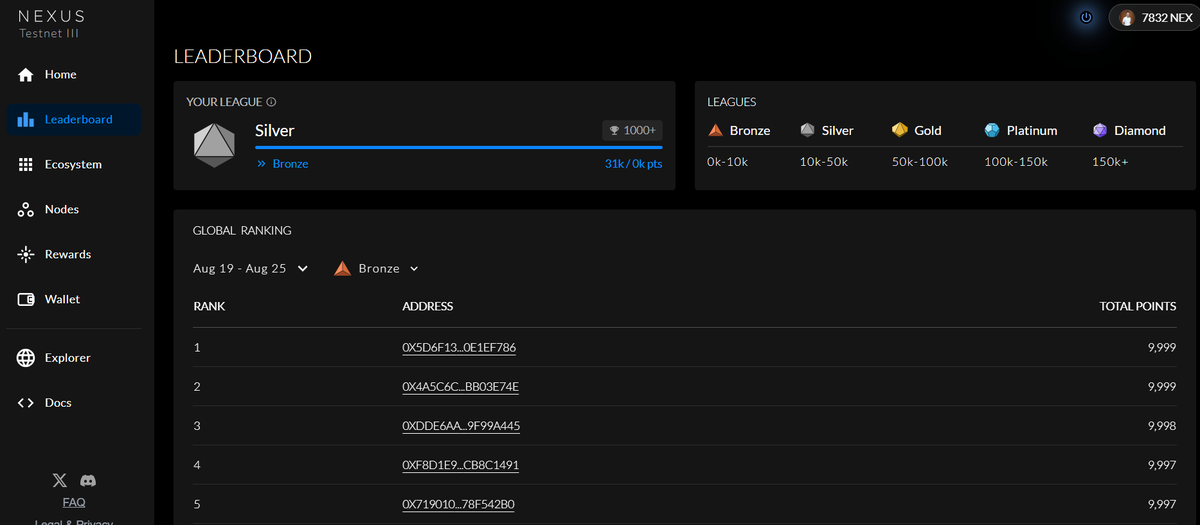The height and width of the screenshot is (525, 1200).
Task: Click the 0k-10k Bronze range text
Action: 727,162
